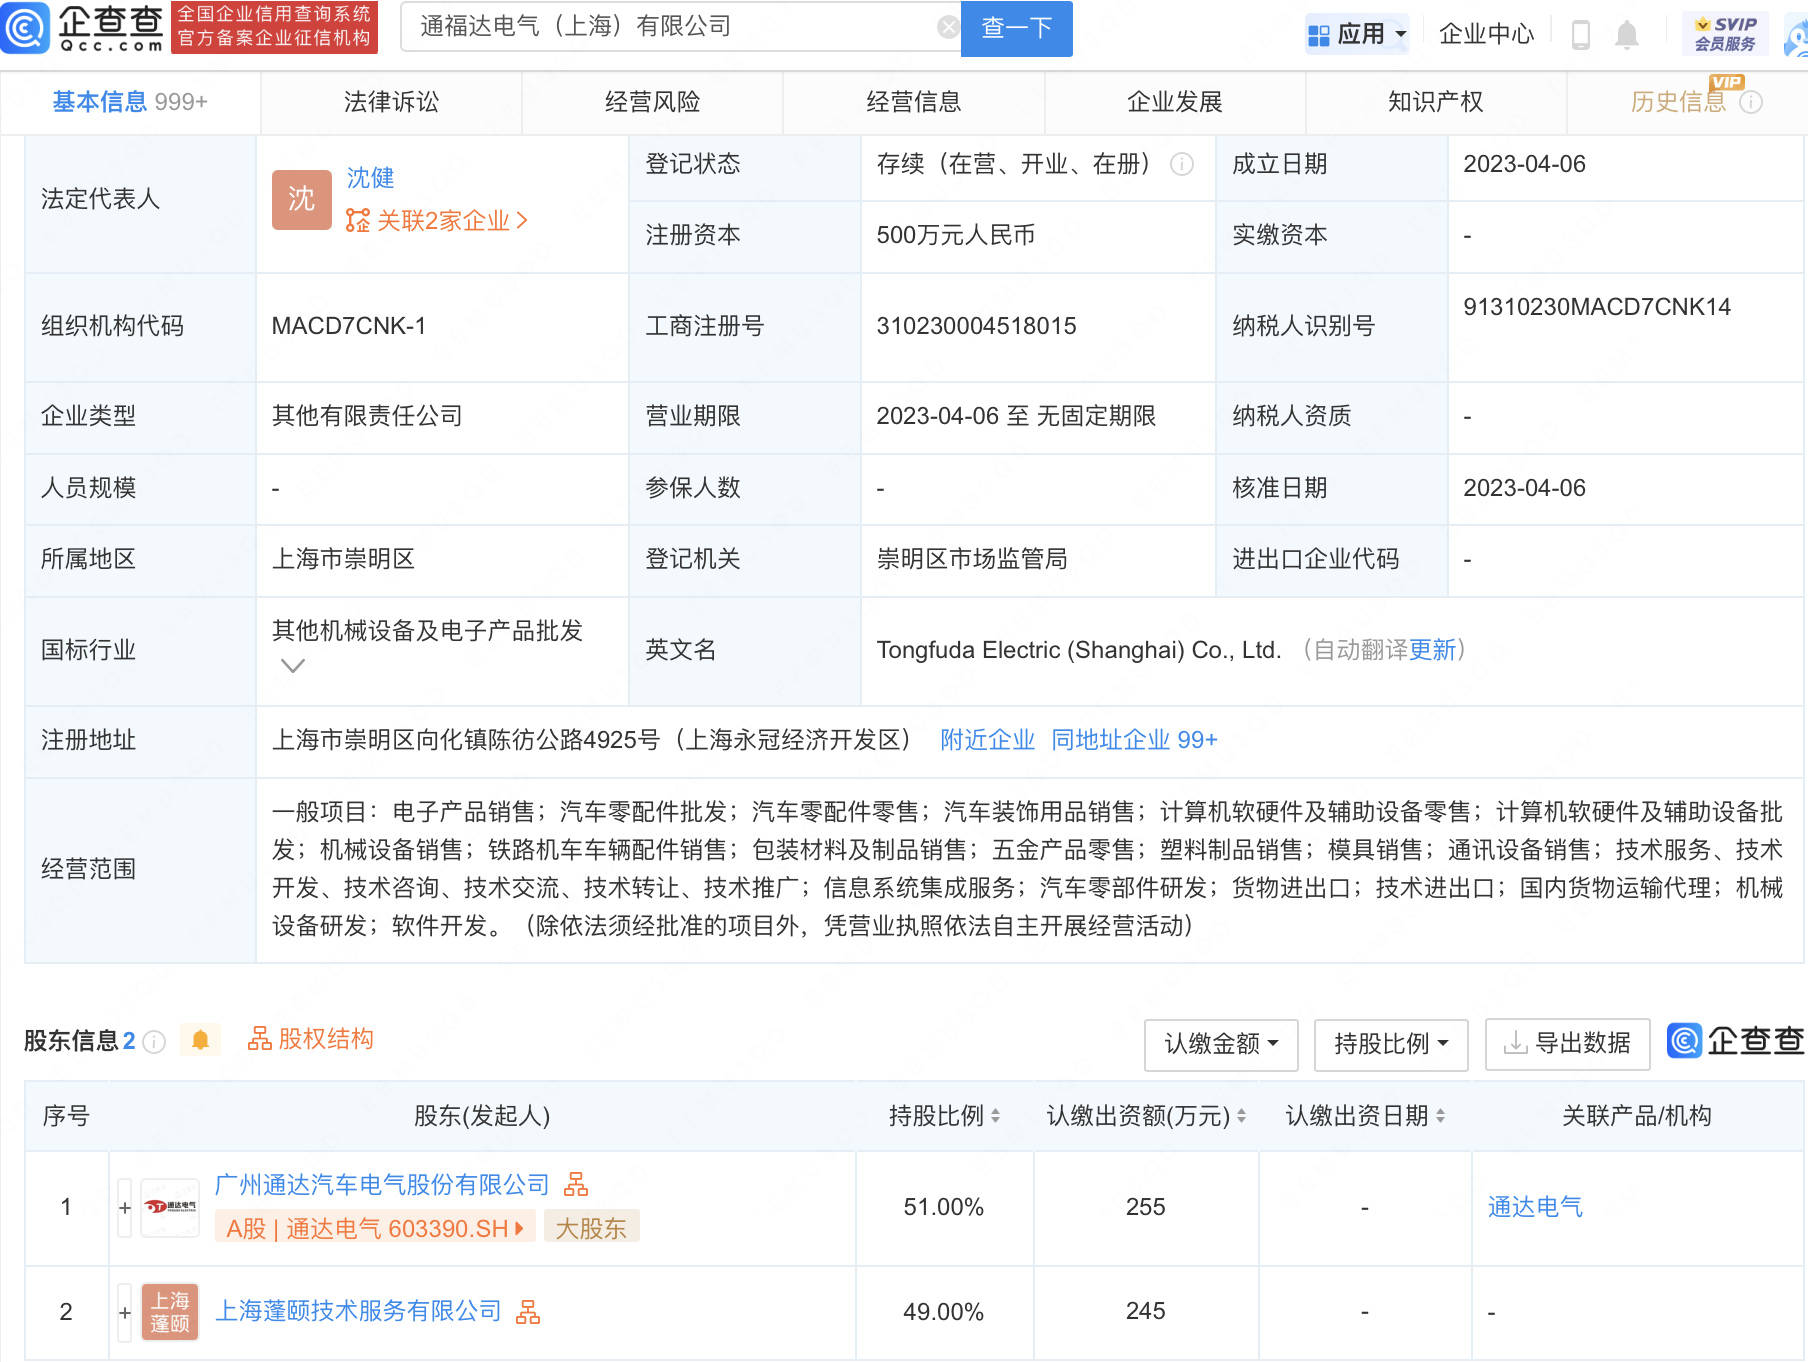
Task: Open the mobile phone app icon
Action: [1580, 35]
